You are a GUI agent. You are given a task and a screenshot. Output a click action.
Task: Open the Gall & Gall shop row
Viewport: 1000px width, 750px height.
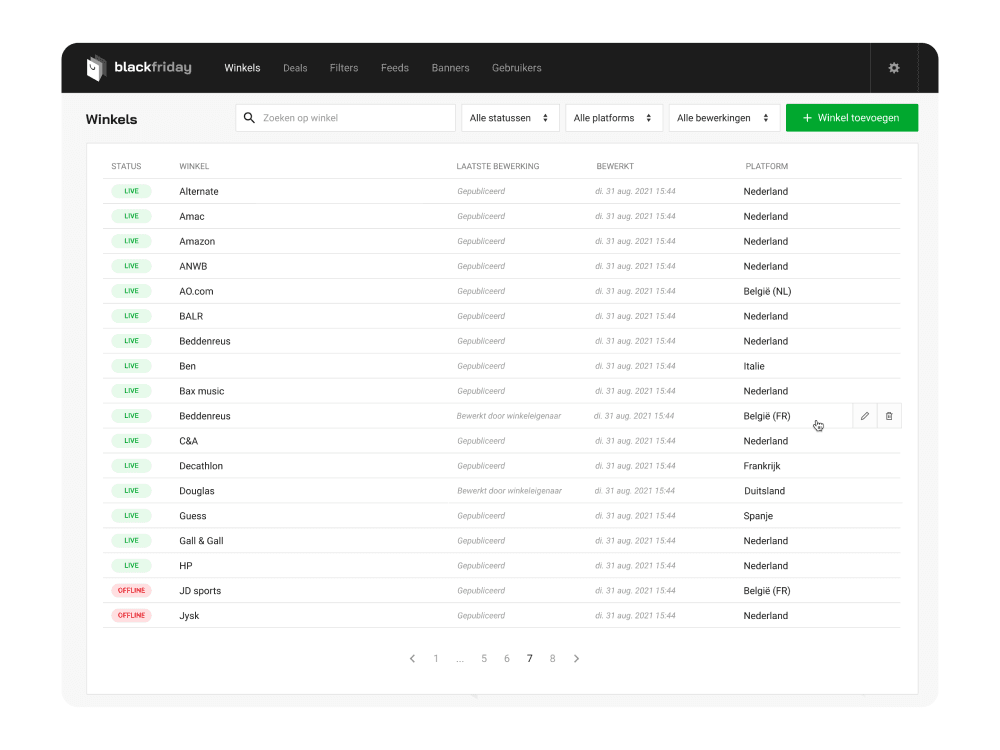pyautogui.click(x=502, y=541)
